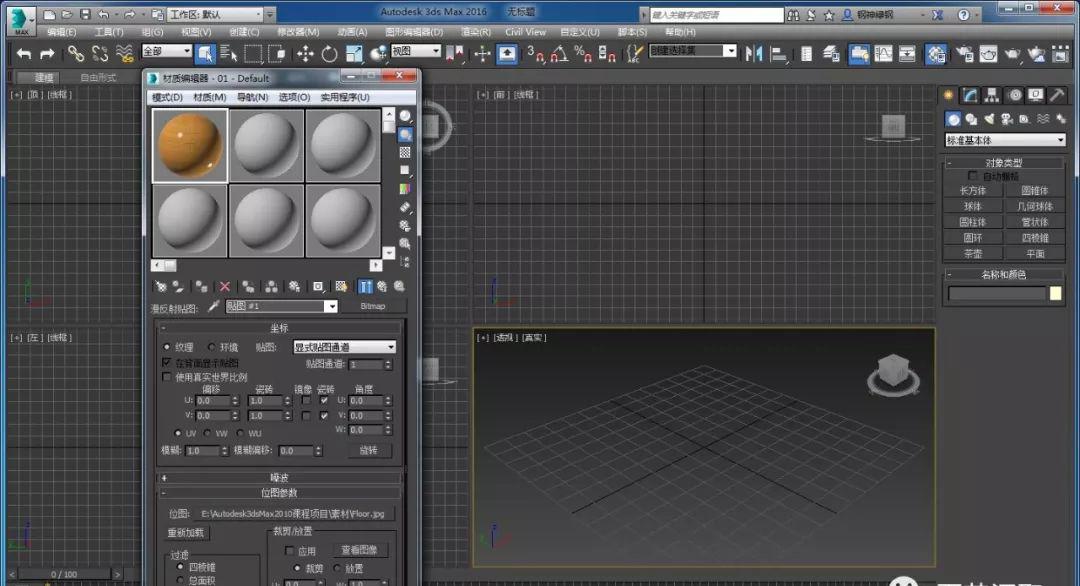Open 实用程序(U) menu in Material Editor
This screenshot has width=1080, height=586.
tap(345, 97)
